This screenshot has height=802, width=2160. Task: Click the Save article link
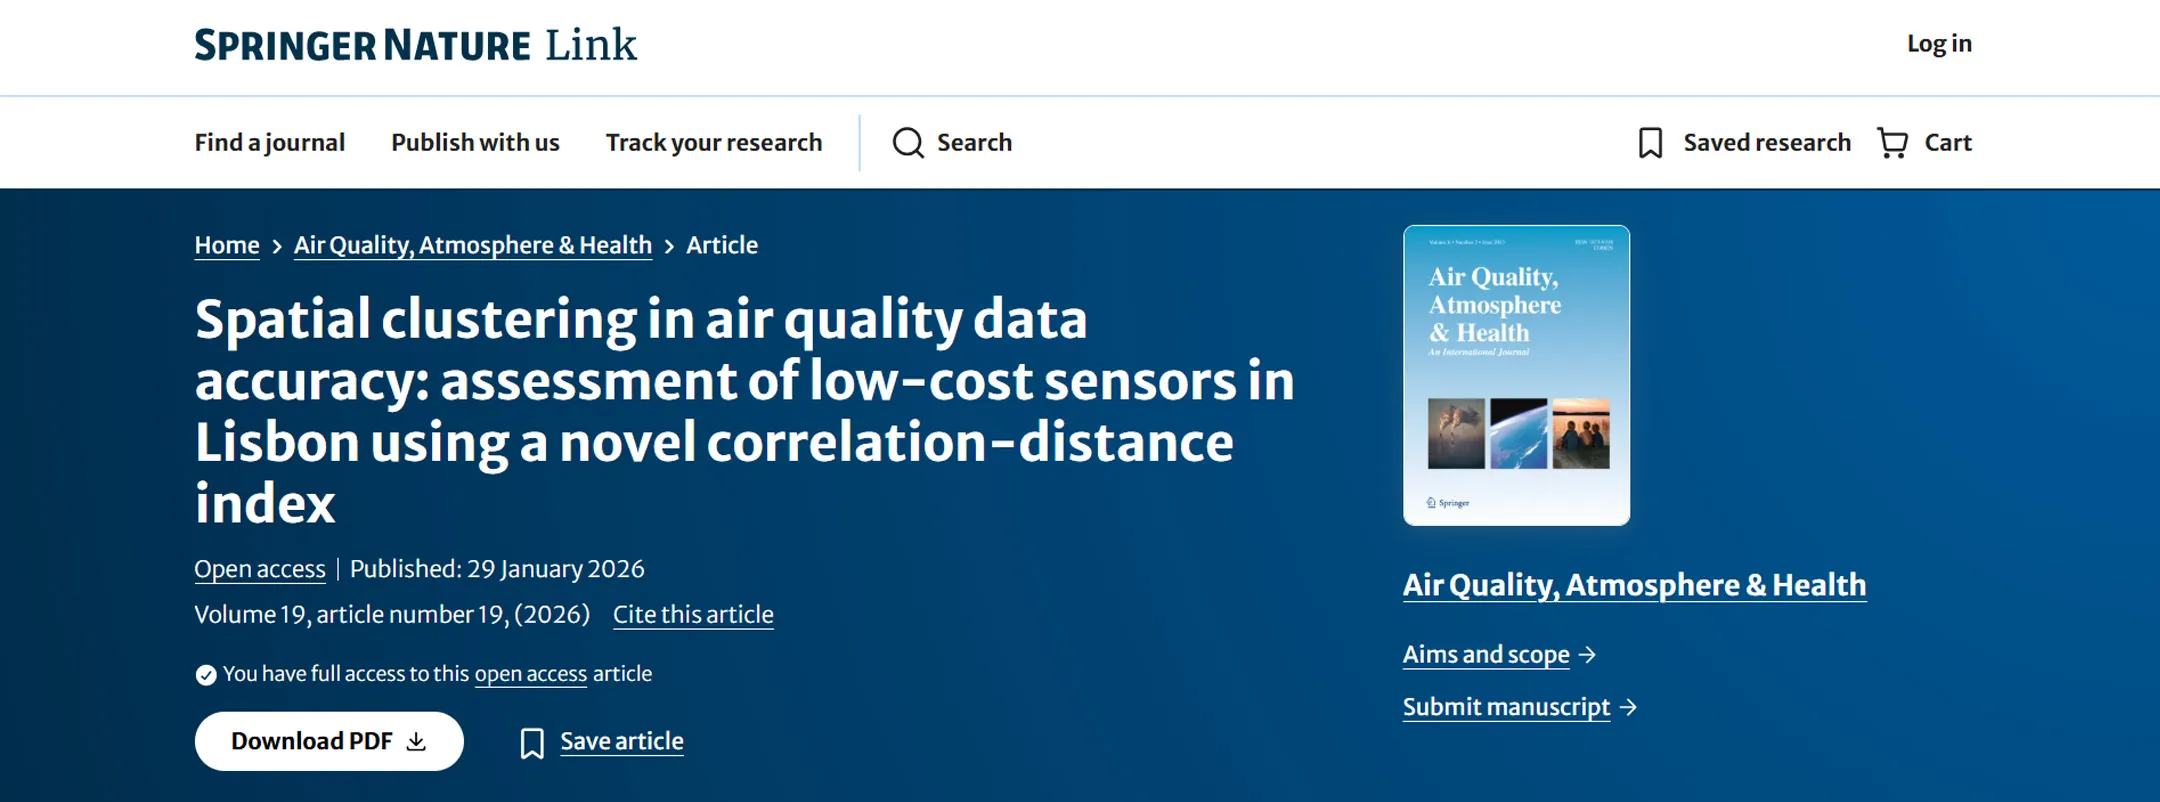click(x=621, y=741)
